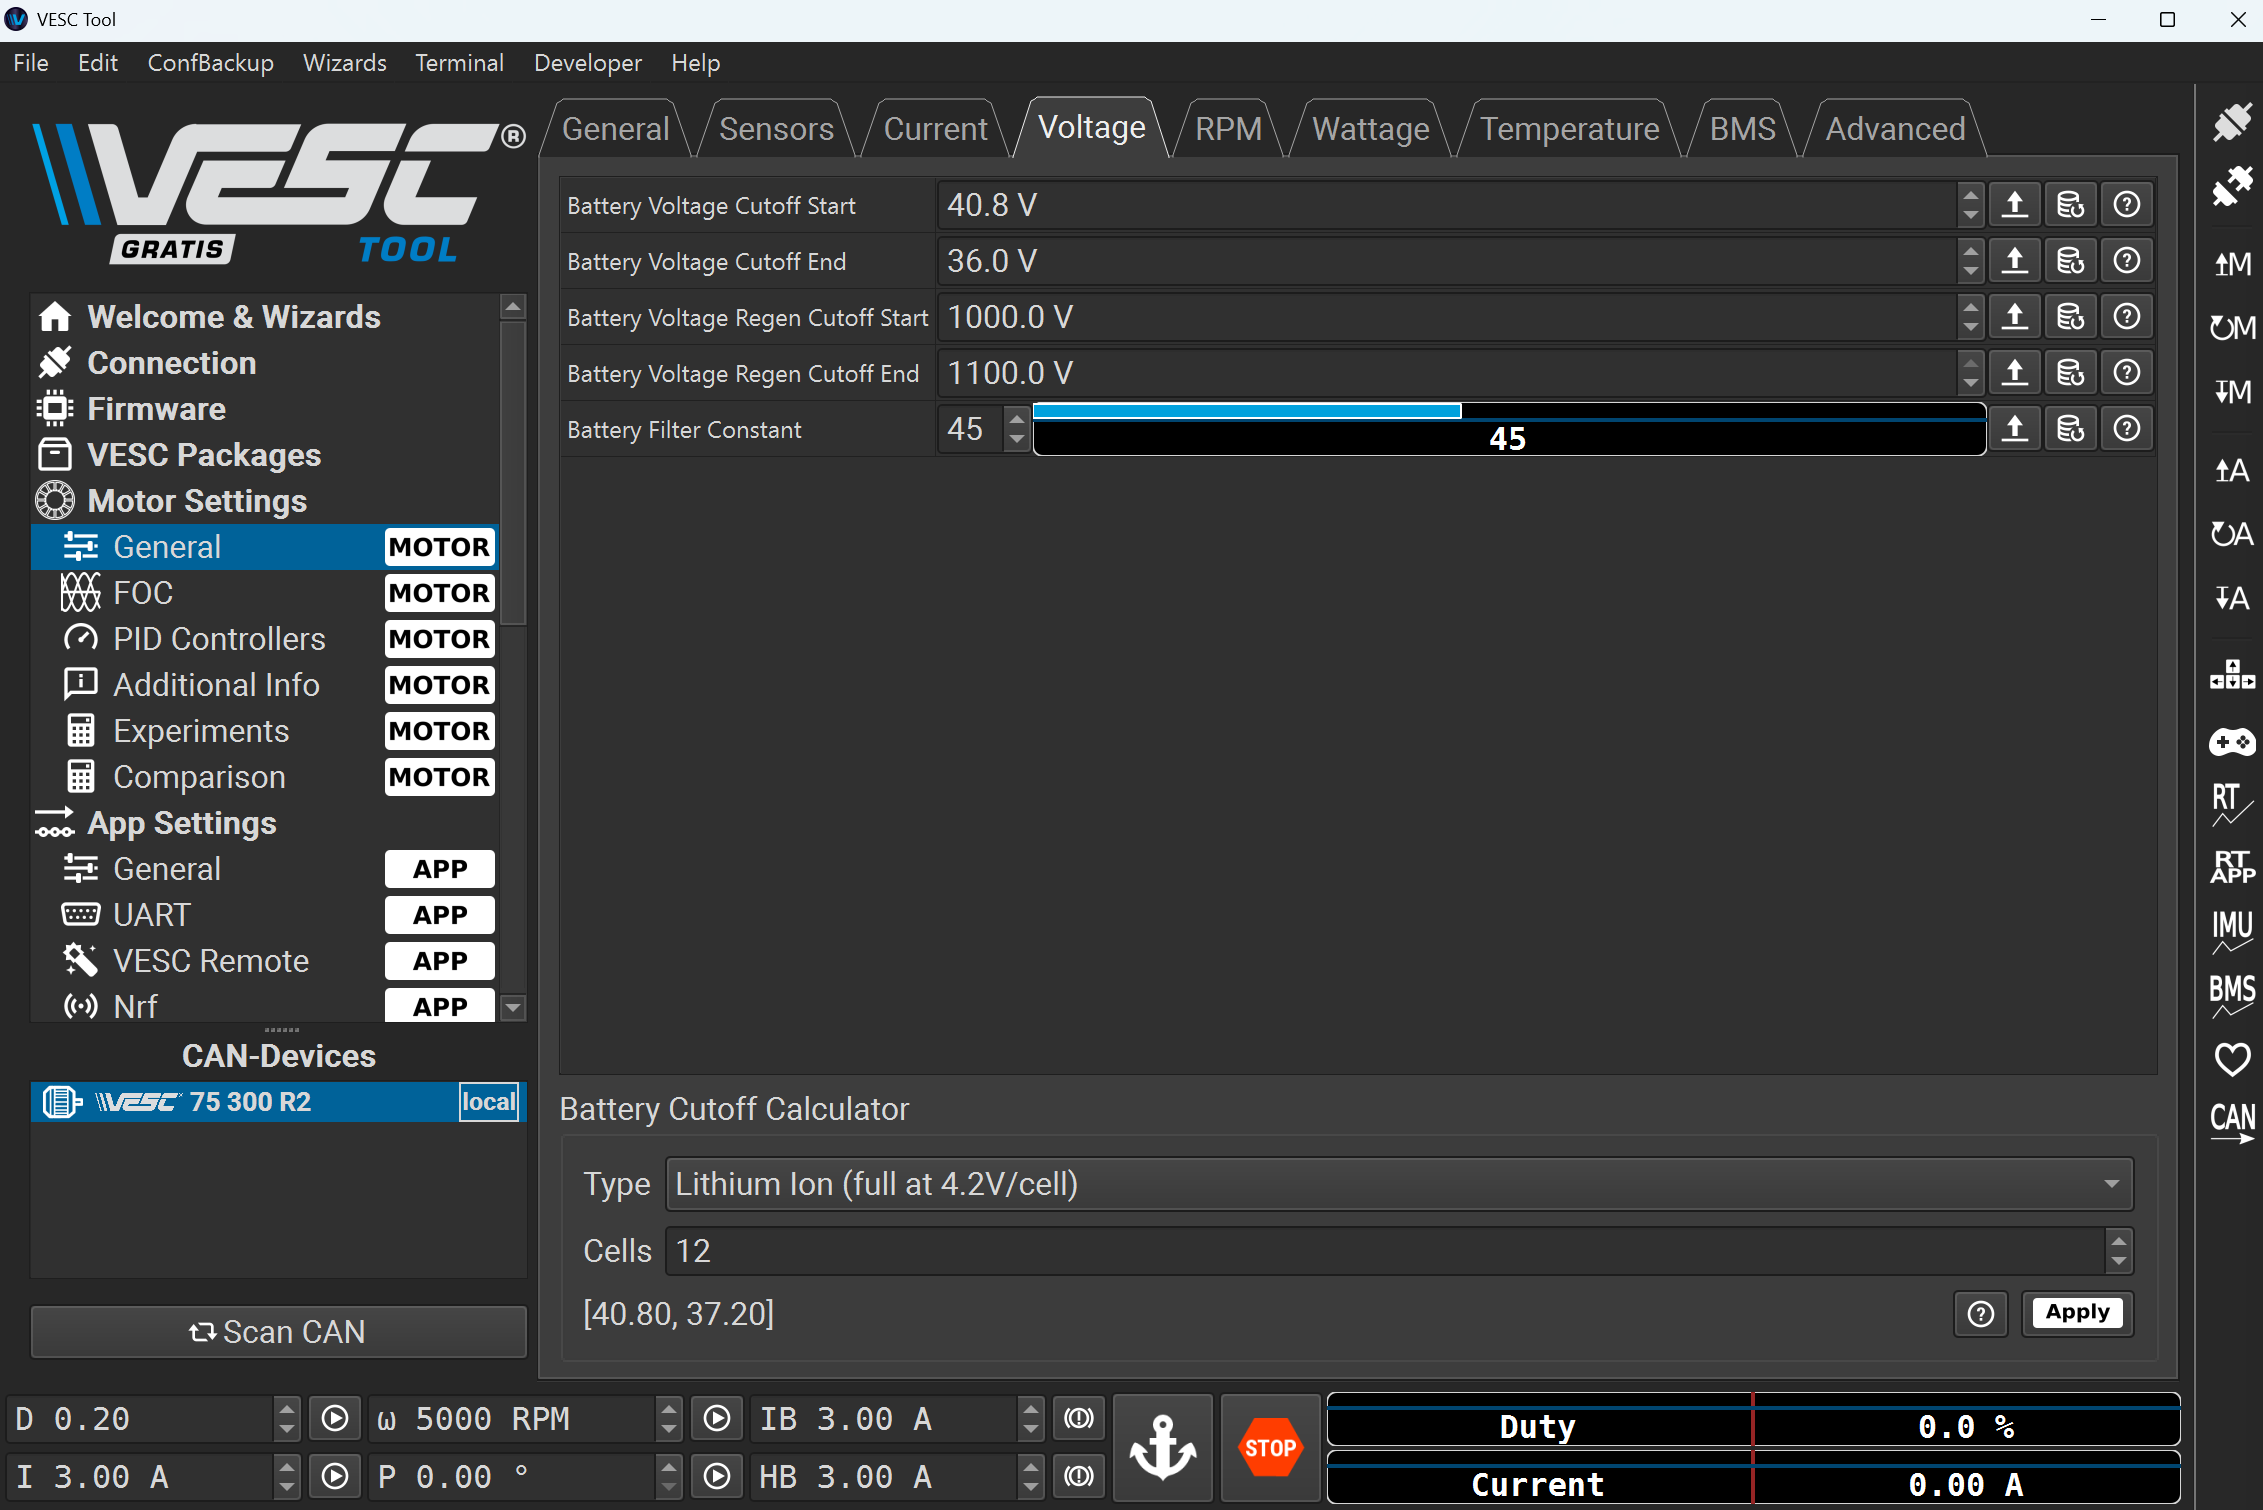Click the top connect plug icon
2263x1510 pixels.
pyautogui.click(x=2231, y=122)
